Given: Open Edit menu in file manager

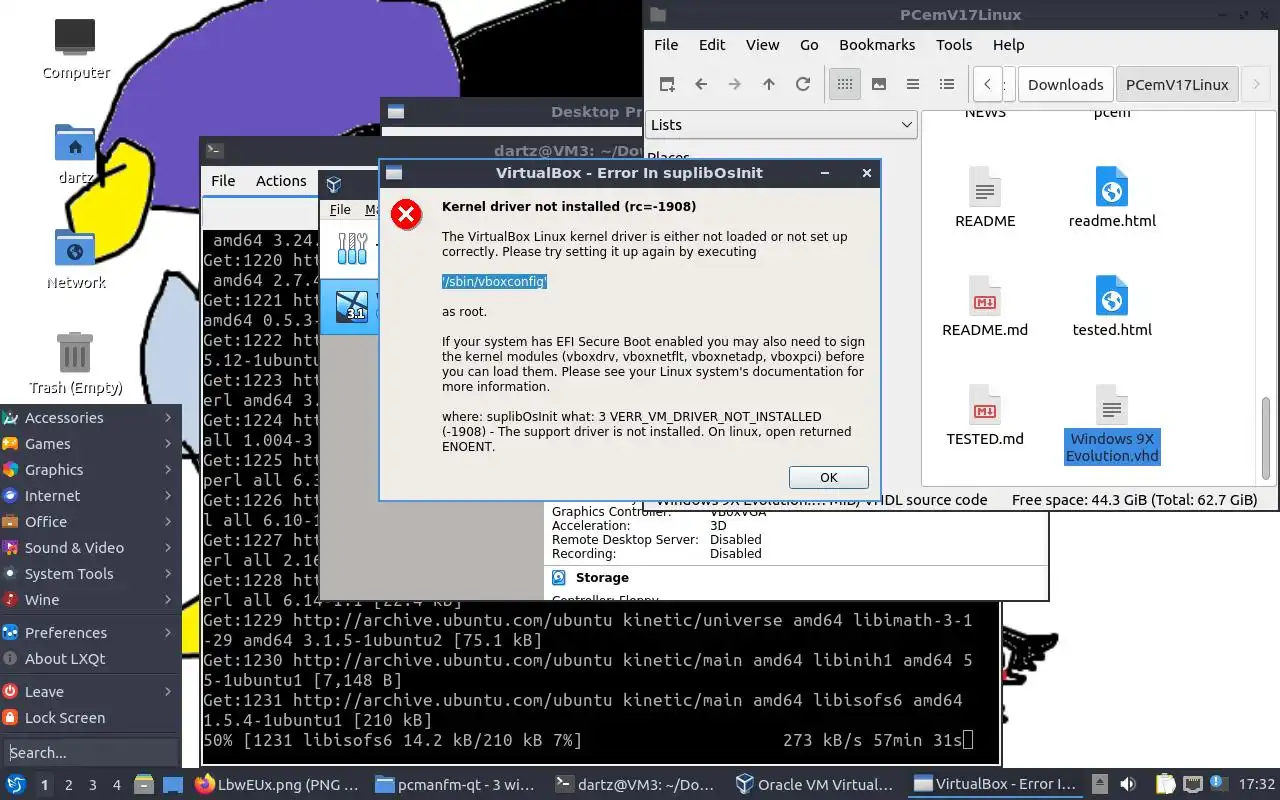Looking at the screenshot, I should (x=712, y=45).
